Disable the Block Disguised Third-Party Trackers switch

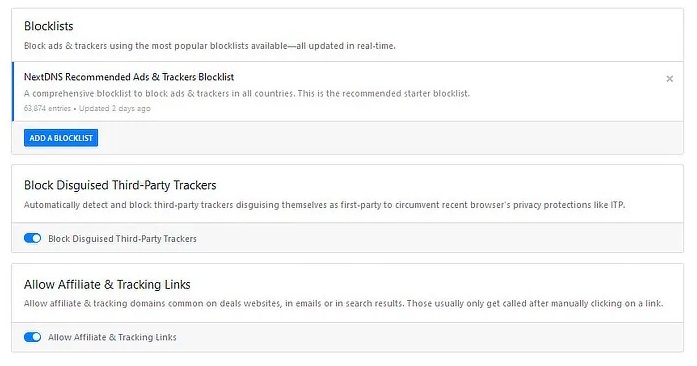point(32,238)
